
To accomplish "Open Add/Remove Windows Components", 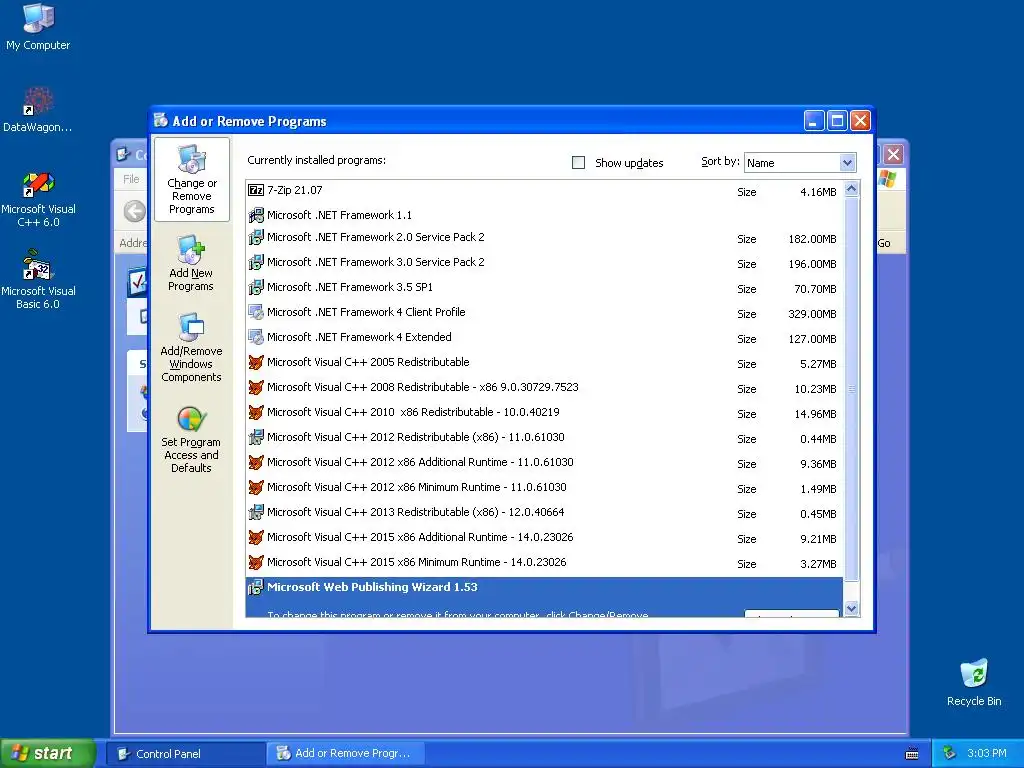I will [x=191, y=347].
